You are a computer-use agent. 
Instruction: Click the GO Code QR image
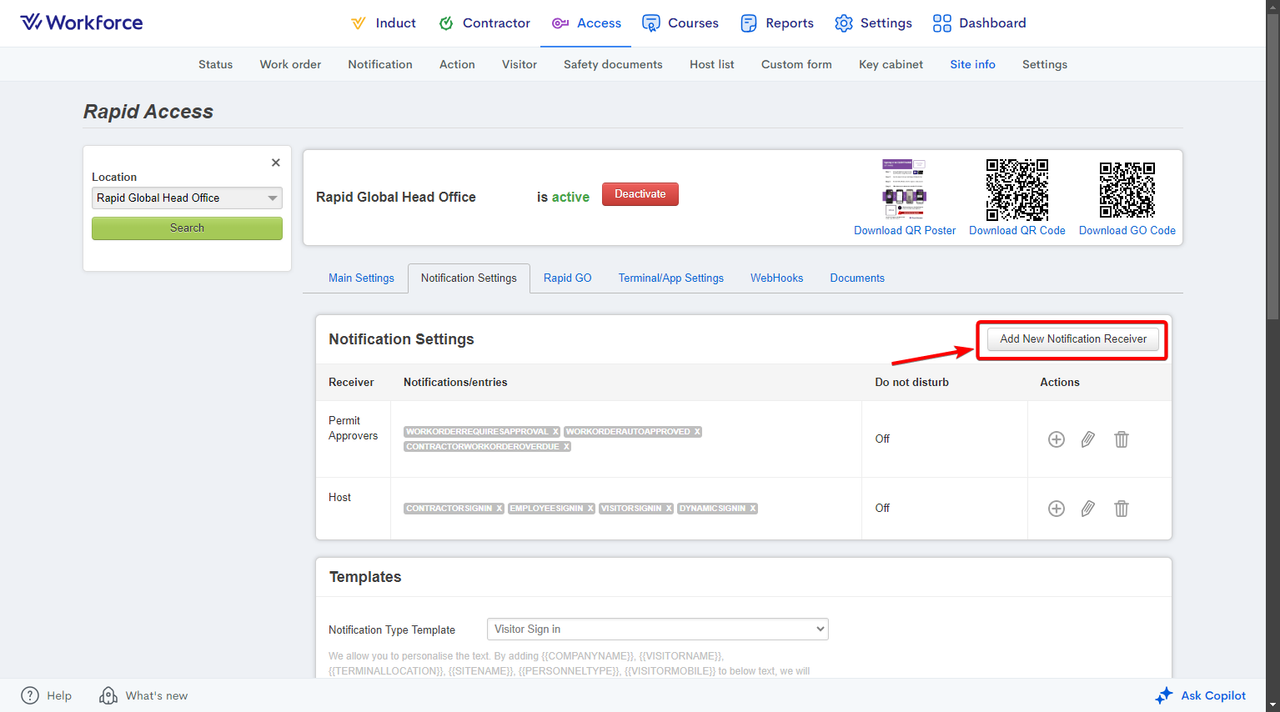click(1127, 189)
